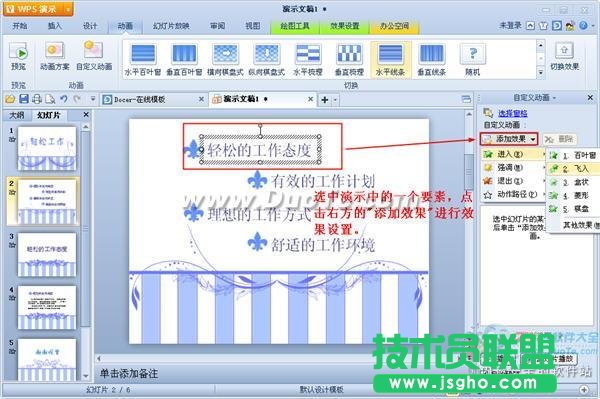The width and height of the screenshot is (600, 399).
Task: Click the 删除 button in animation pane
Action: (x=560, y=139)
